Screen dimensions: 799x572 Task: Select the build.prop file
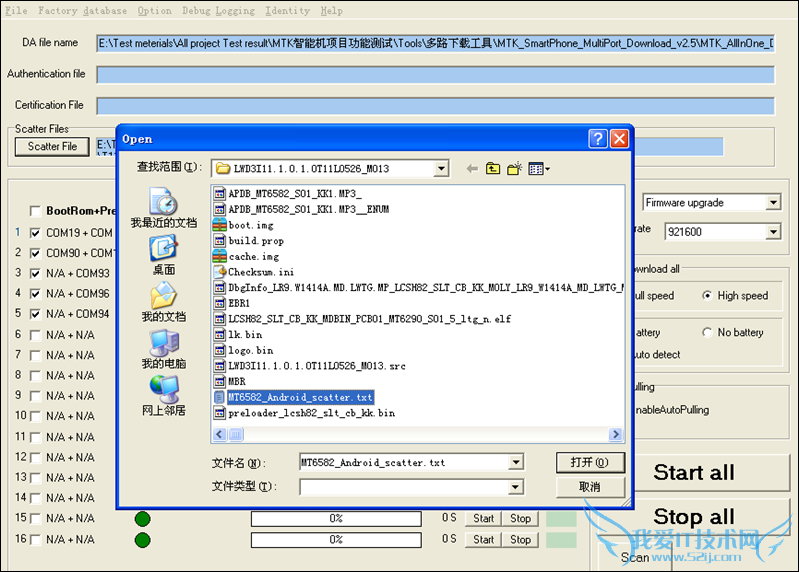coord(249,240)
